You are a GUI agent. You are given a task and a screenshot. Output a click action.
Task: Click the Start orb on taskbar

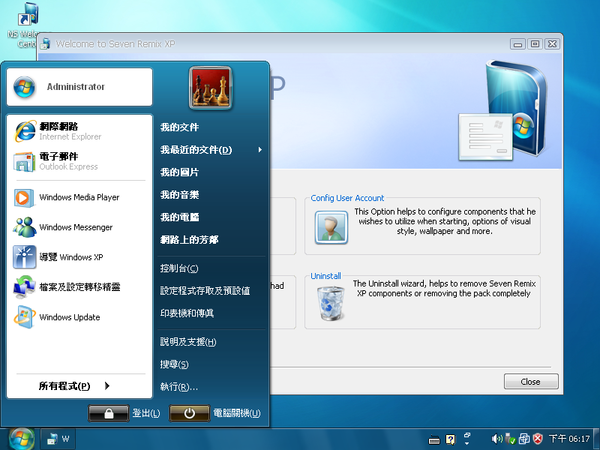pyautogui.click(x=21, y=439)
